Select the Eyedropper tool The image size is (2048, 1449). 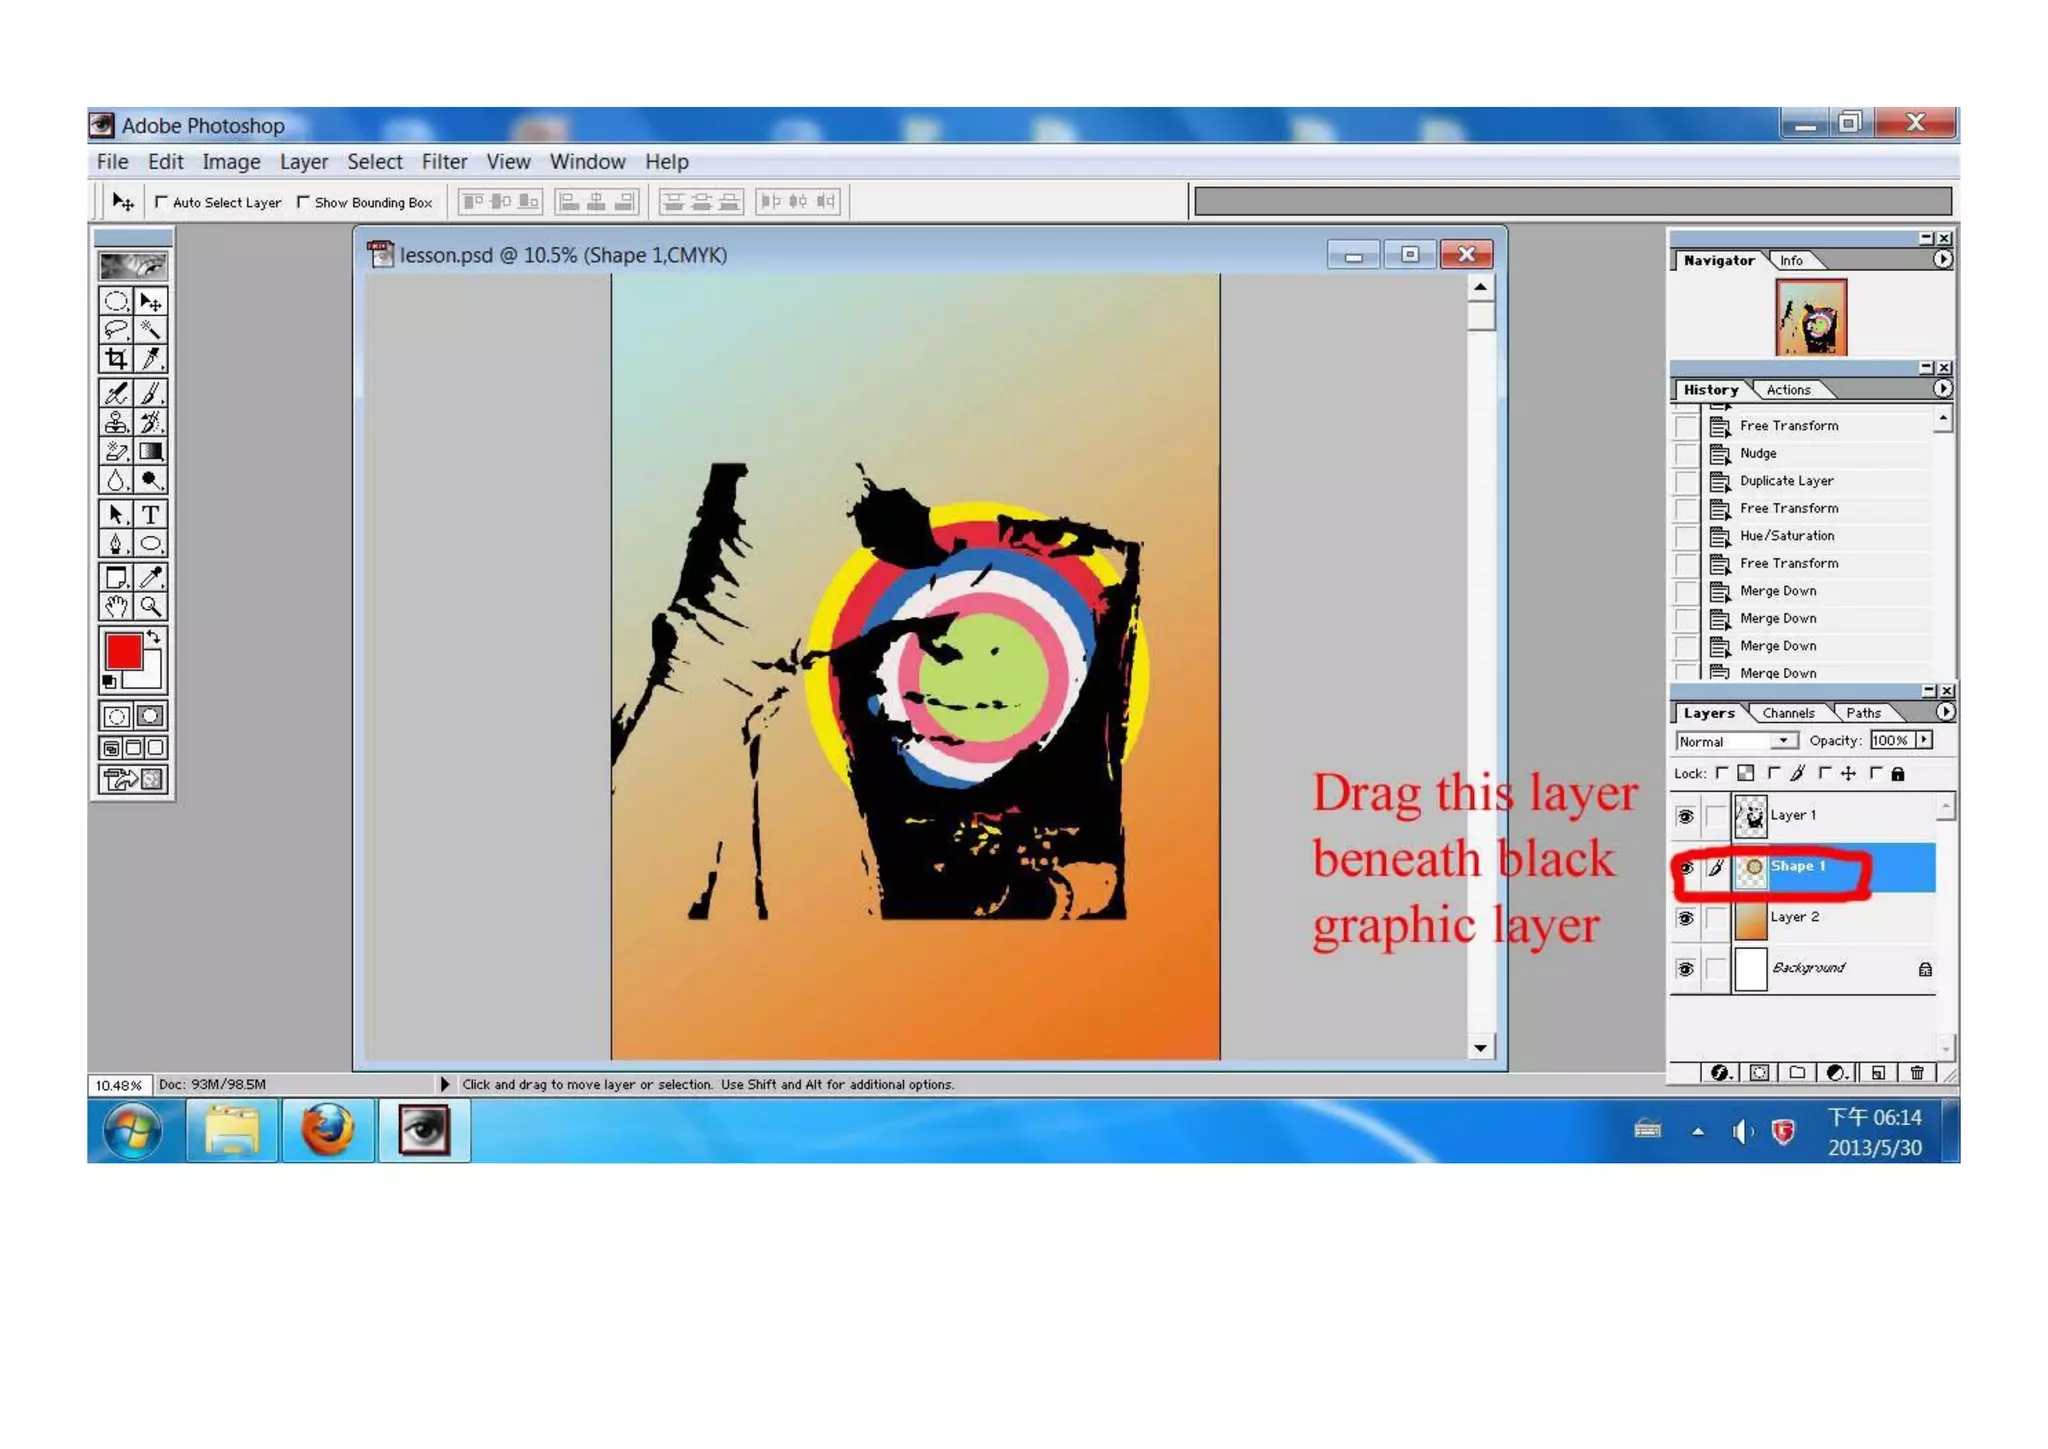[x=151, y=577]
